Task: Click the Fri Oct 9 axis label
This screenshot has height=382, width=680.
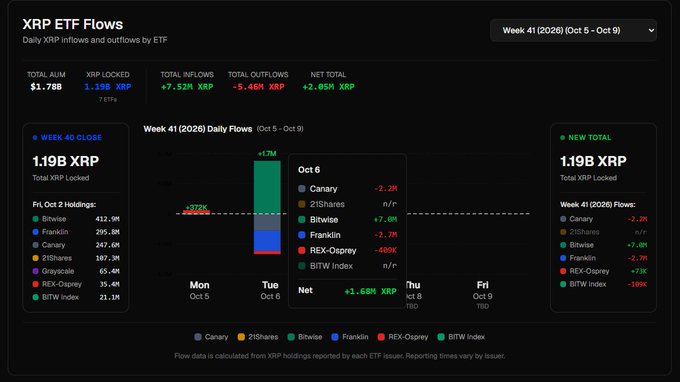Action: click(482, 290)
